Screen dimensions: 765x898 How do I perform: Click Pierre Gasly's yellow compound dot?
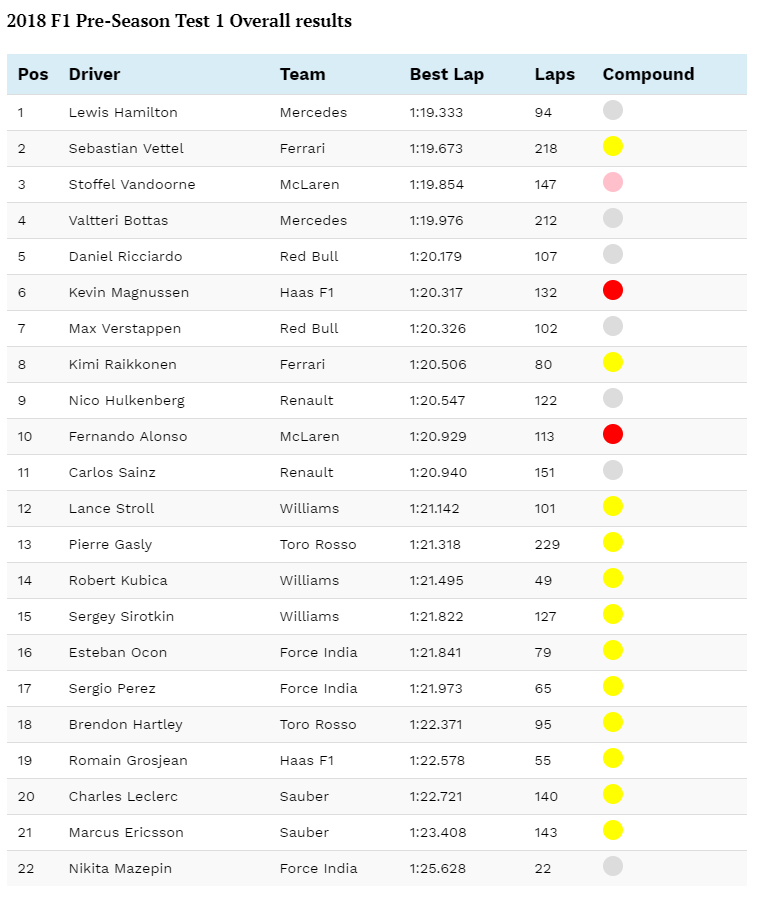point(613,542)
